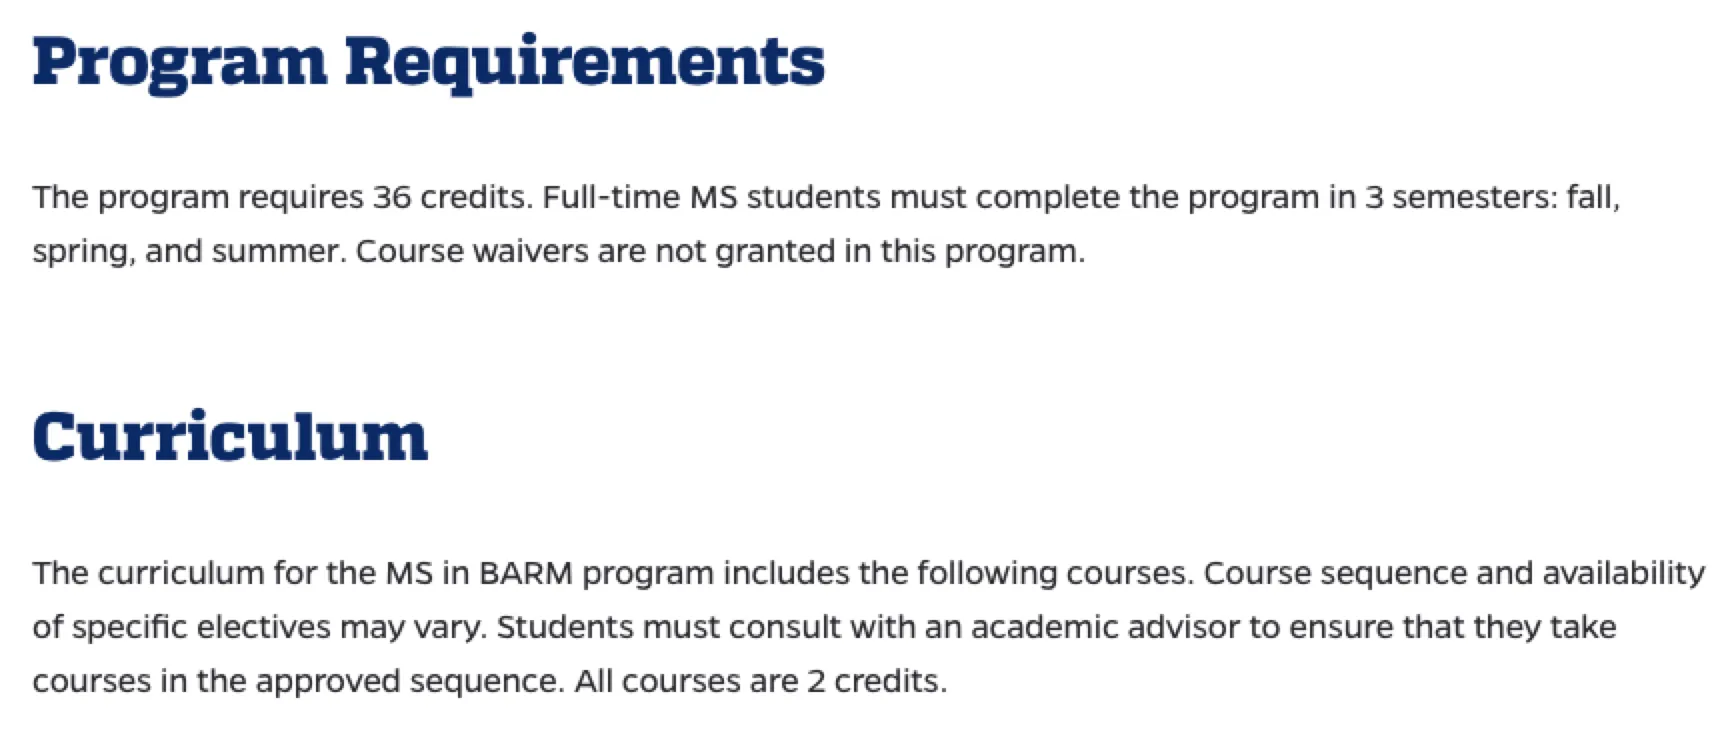Click the Curriculum heading

tap(230, 437)
